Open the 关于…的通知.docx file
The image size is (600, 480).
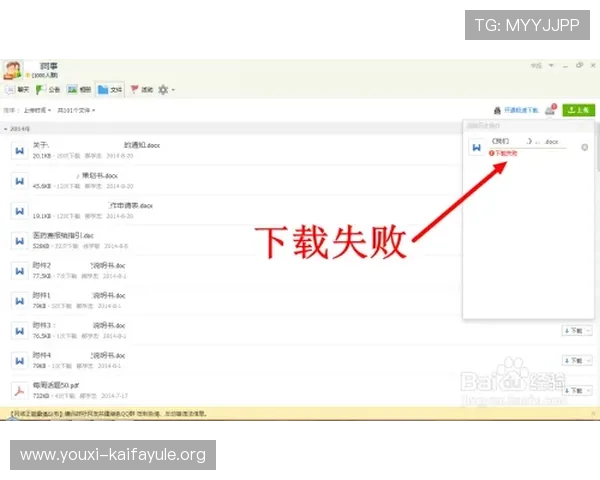[x=96, y=145]
